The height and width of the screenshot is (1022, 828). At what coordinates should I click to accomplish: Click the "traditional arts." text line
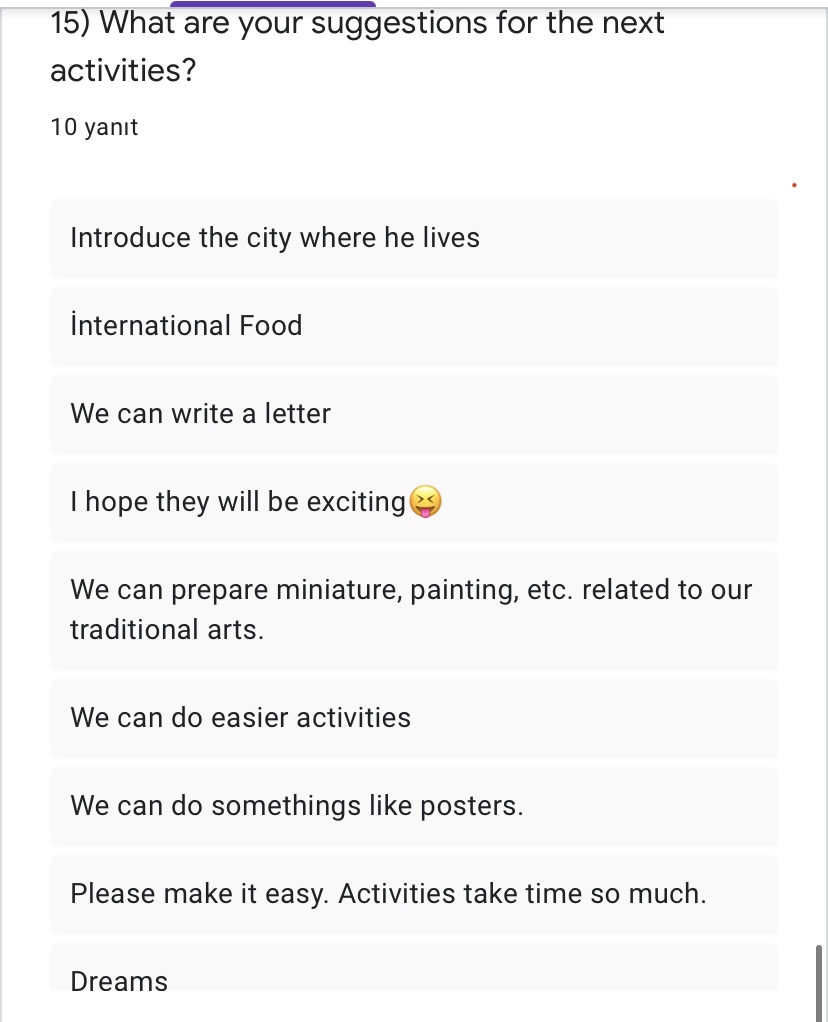coord(167,630)
